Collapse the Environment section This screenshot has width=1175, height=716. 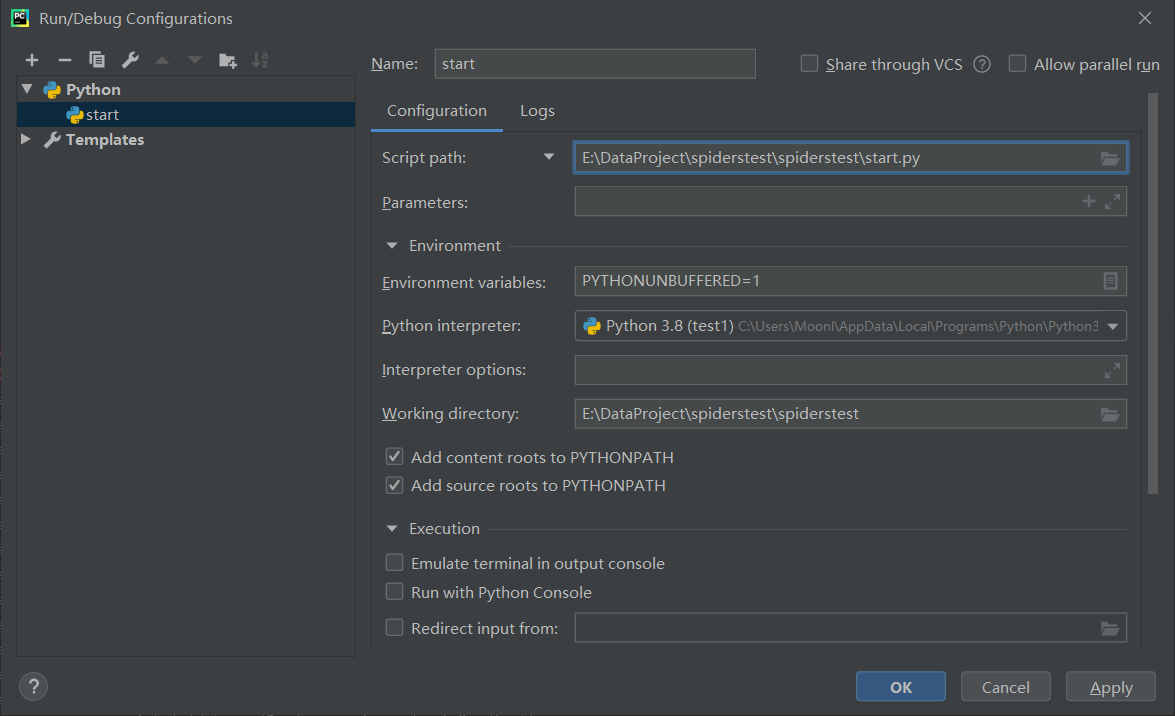coord(391,246)
